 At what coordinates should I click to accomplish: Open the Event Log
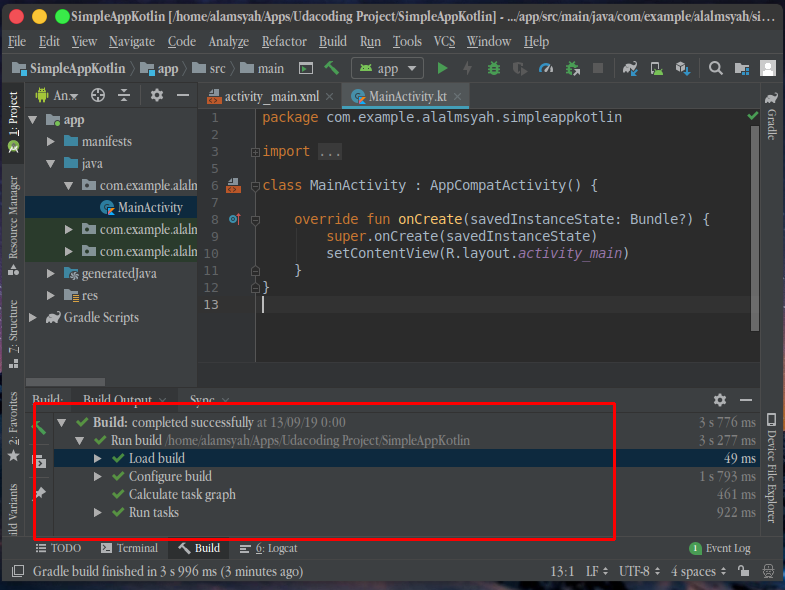720,548
